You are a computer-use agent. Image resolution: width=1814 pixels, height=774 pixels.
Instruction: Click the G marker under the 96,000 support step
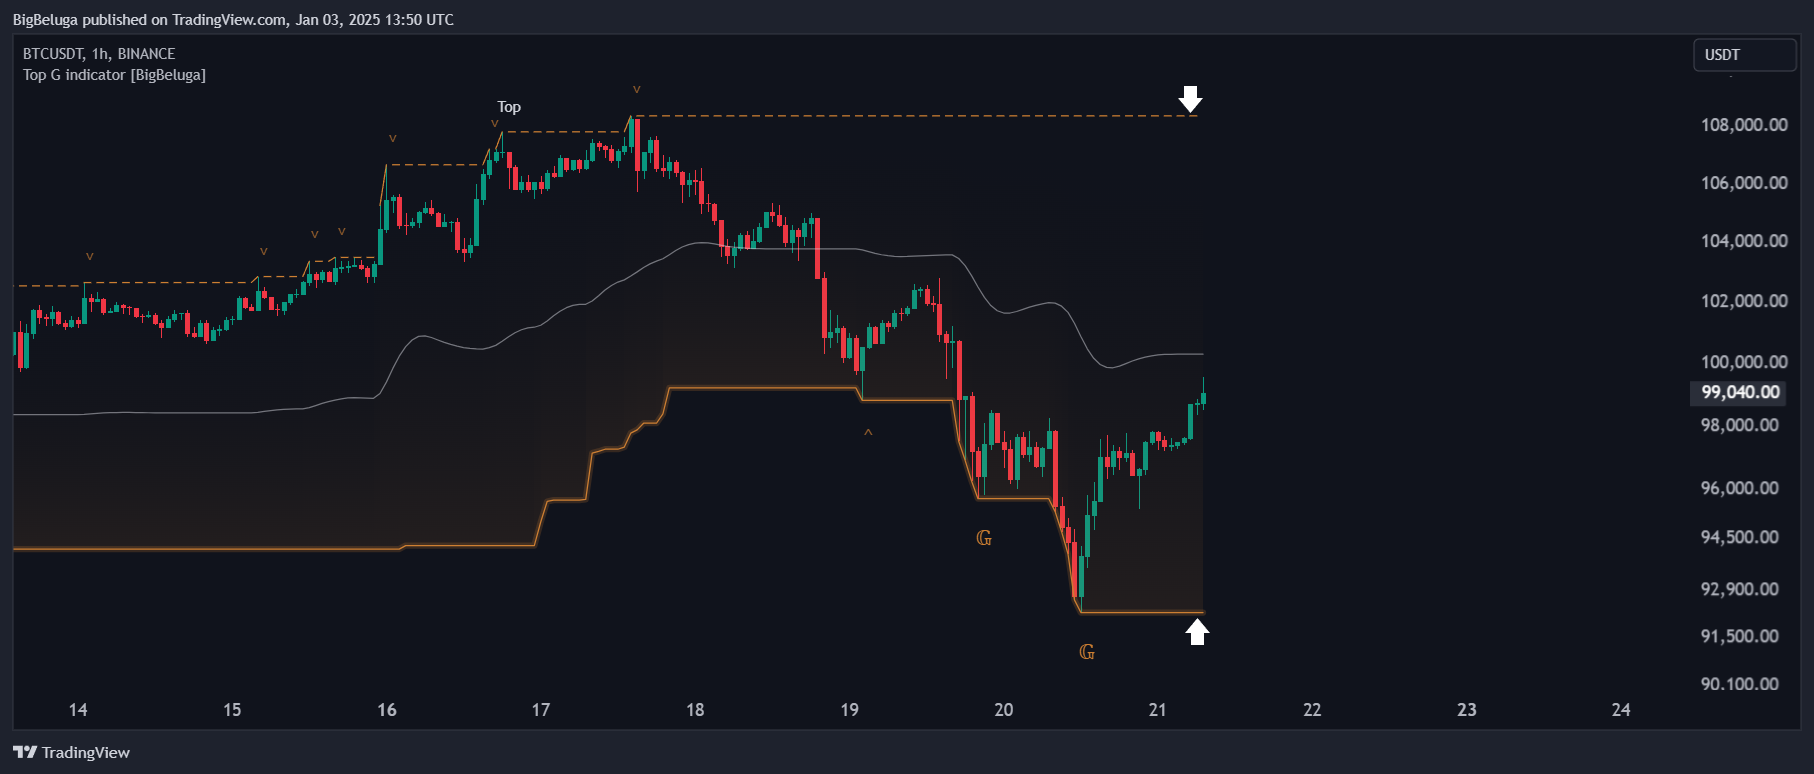coord(984,538)
